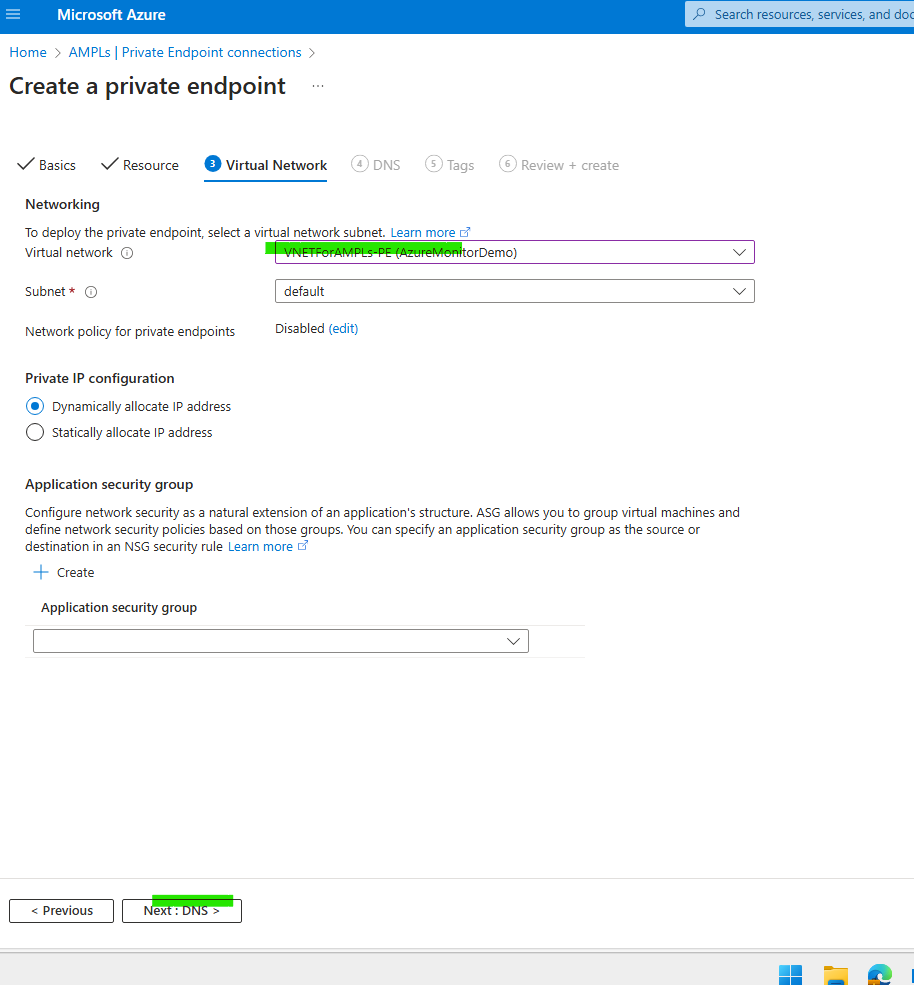Click the Virtual network info icon
Screen dimensions: 914x985
tap(127, 253)
